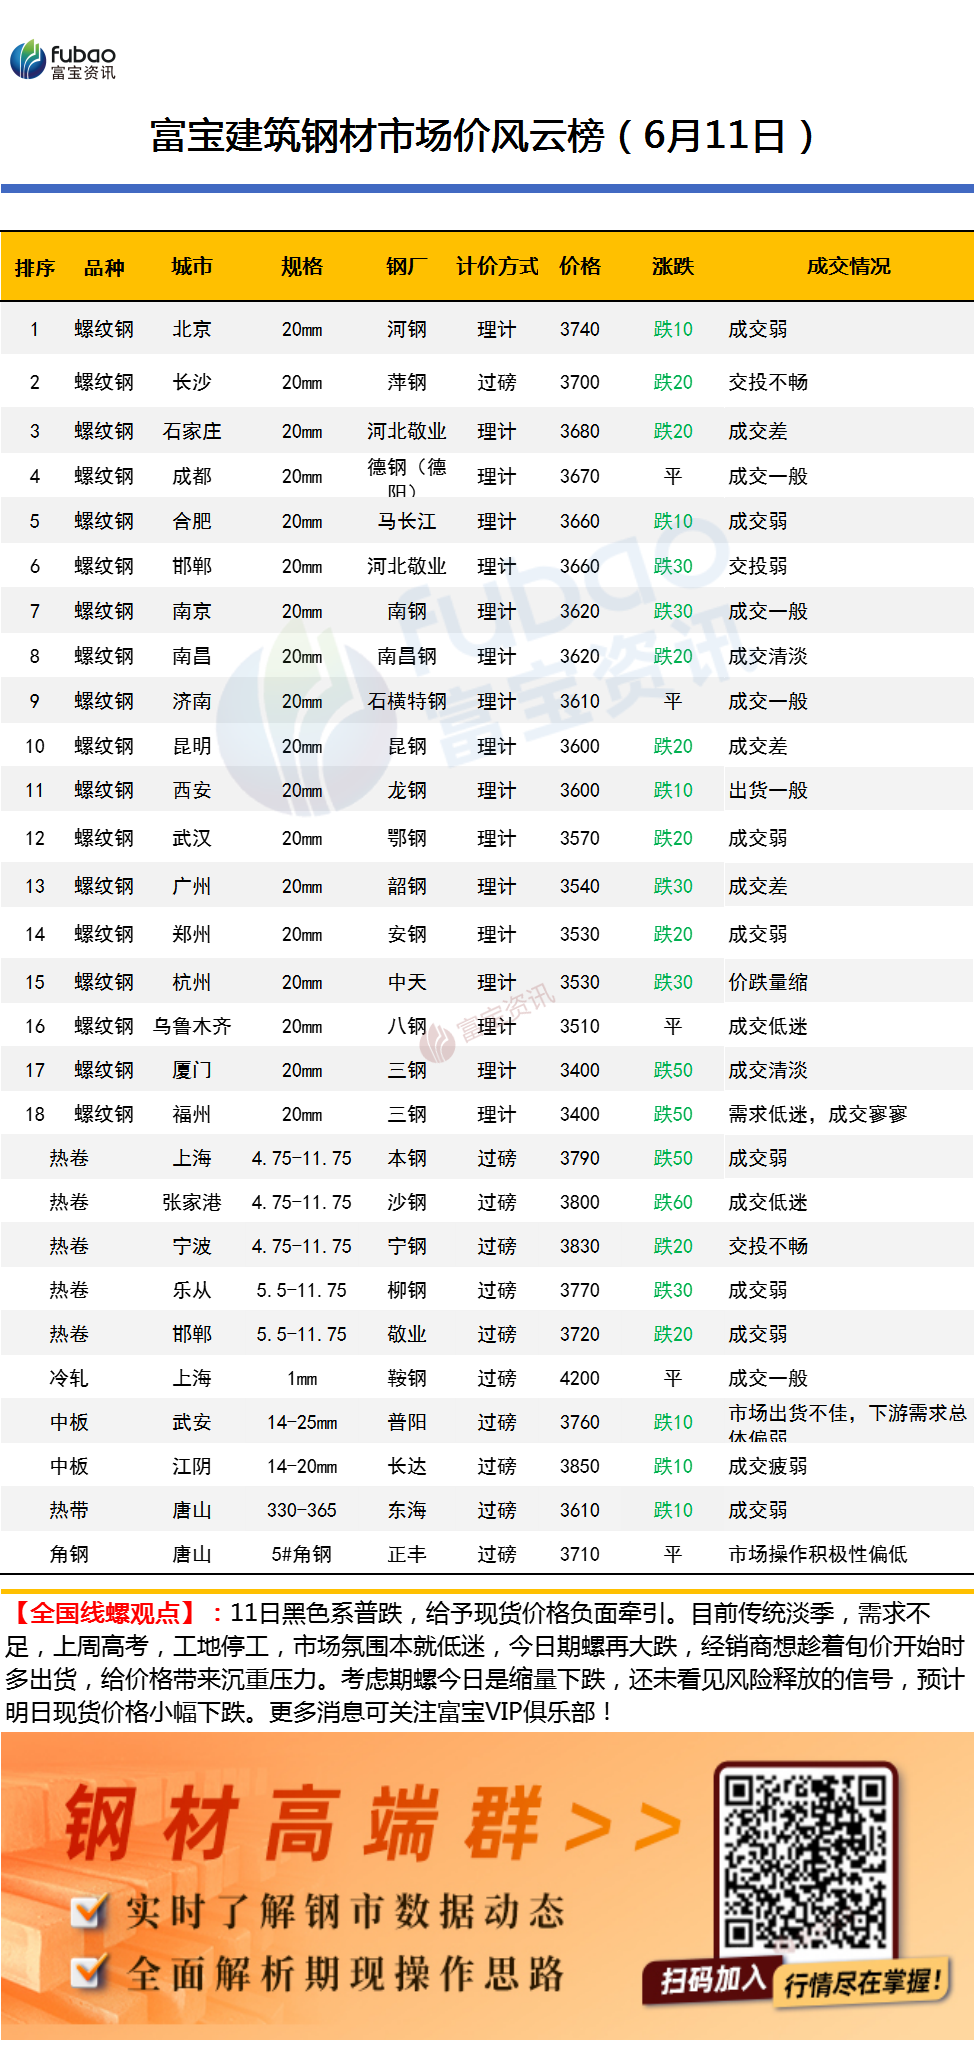Viewport: 974px width, 2046px height.
Task: Click 江阴 city cell
Action: (x=192, y=1466)
